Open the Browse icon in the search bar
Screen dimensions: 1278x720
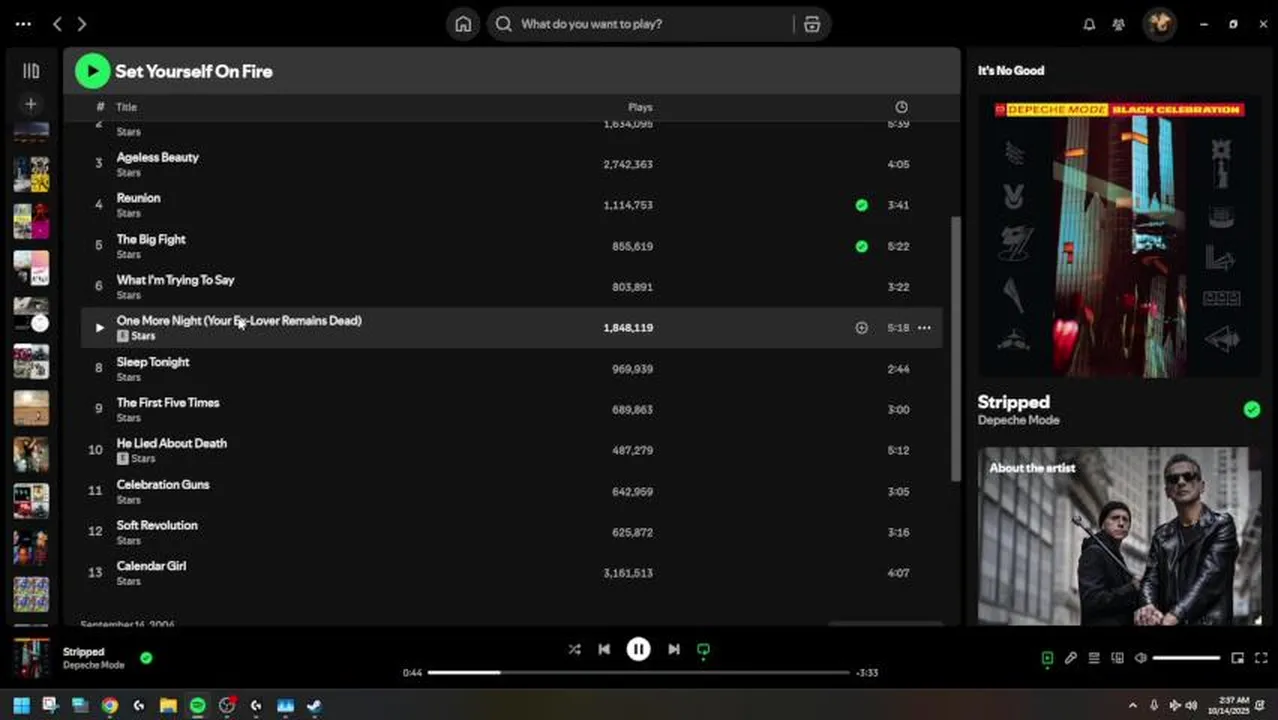tap(812, 24)
